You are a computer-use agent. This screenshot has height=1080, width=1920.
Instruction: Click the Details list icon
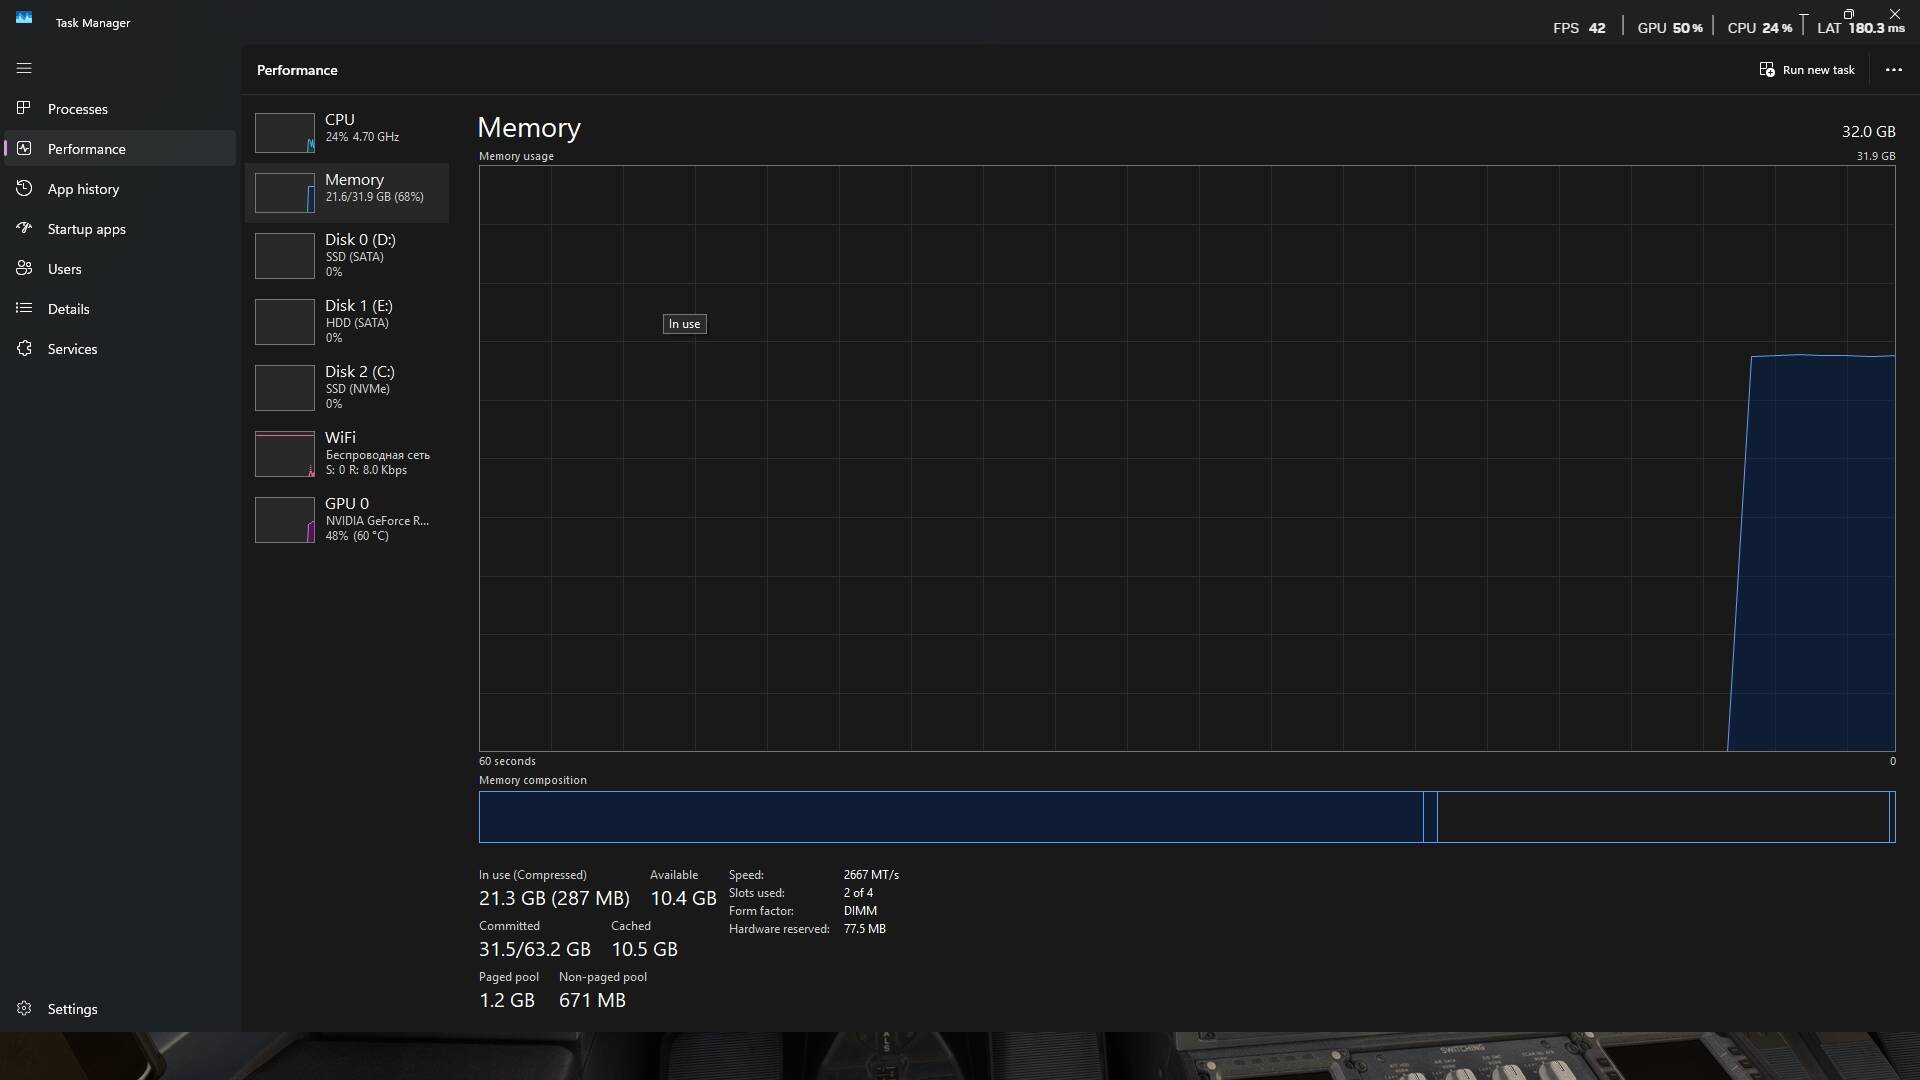24,308
